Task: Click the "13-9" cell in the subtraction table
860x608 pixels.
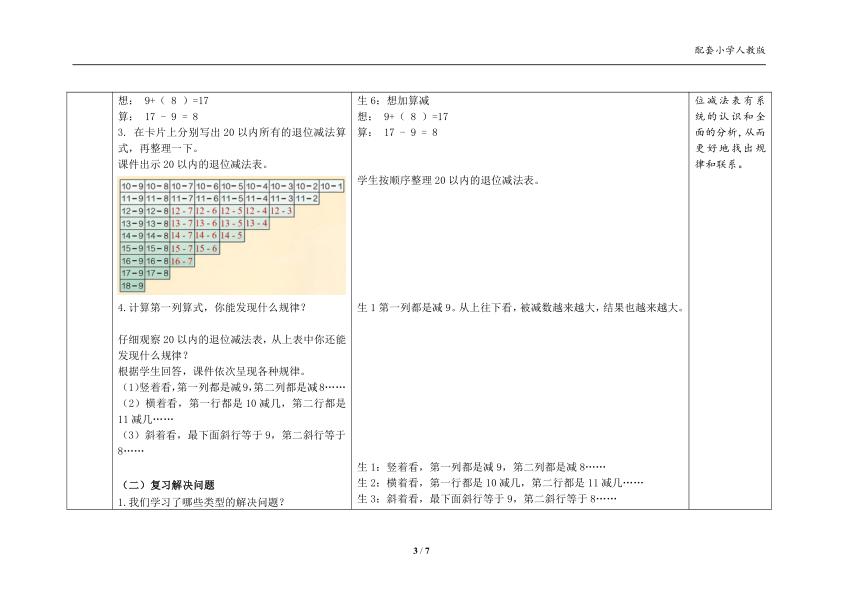Action: [133, 224]
